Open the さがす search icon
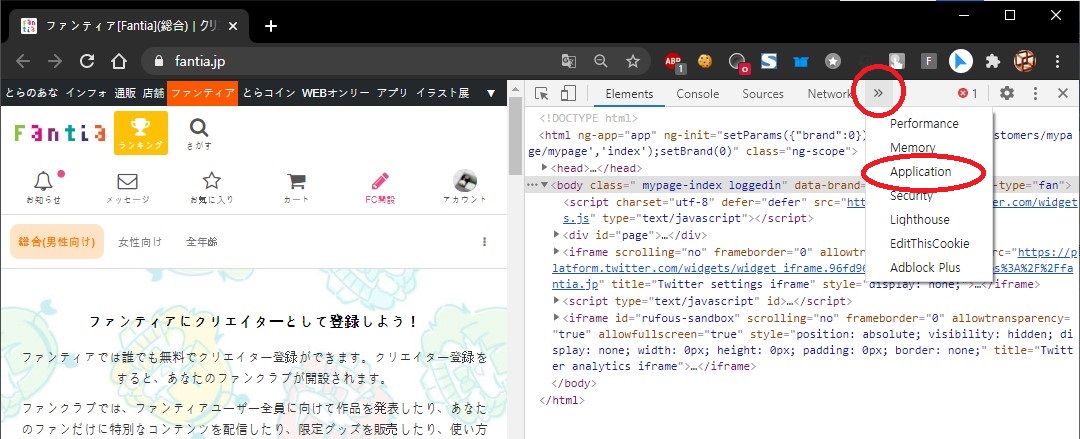This screenshot has height=439, width=1080. 198,133
